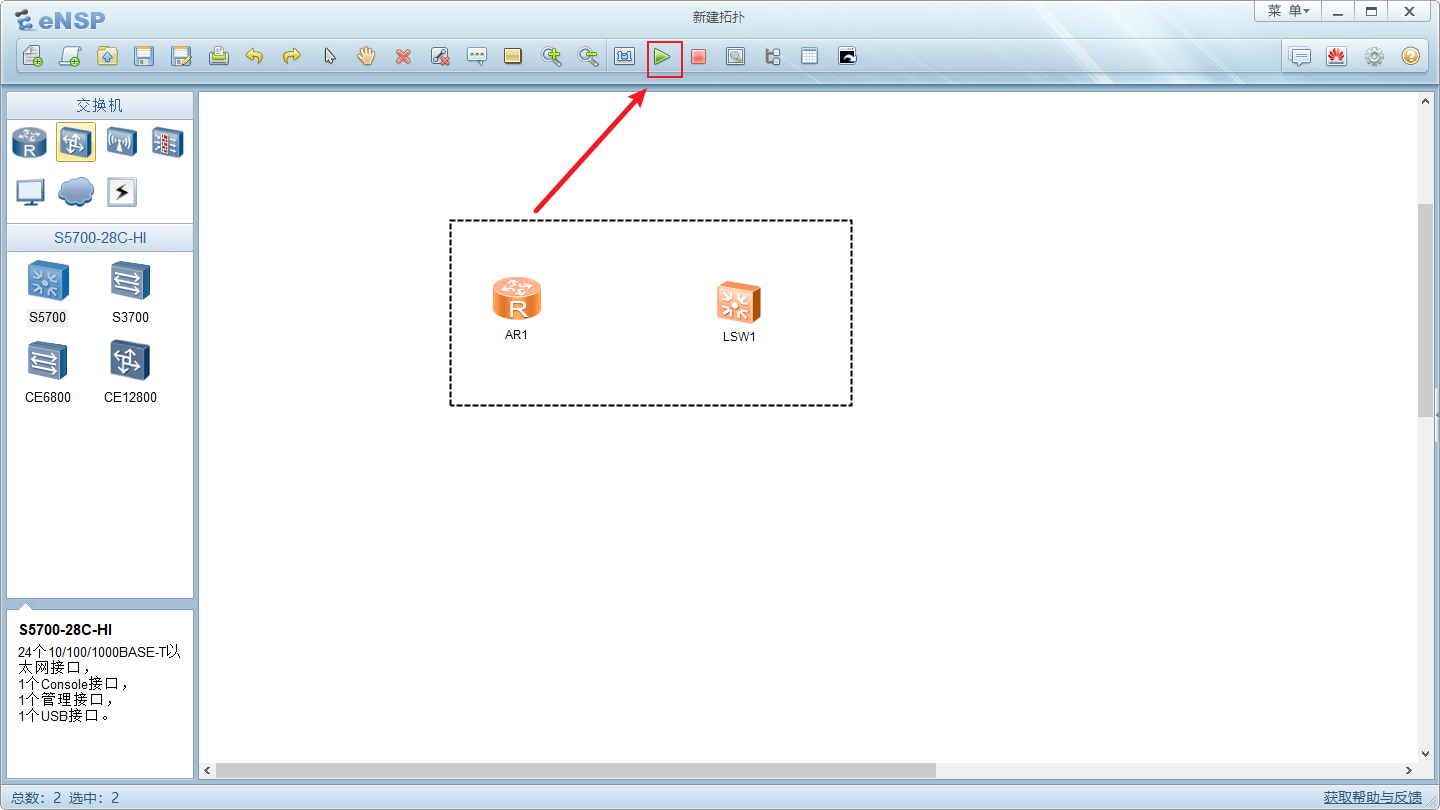Pick the S5700 switch model
This screenshot has width=1440, height=810.
click(x=47, y=292)
